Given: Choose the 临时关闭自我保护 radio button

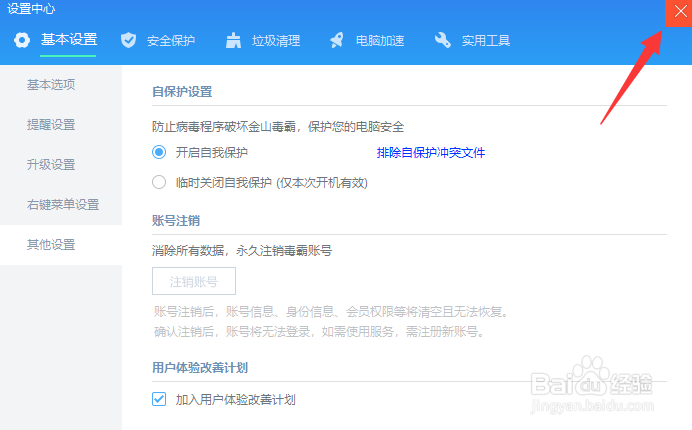Looking at the screenshot, I should pos(159,182).
